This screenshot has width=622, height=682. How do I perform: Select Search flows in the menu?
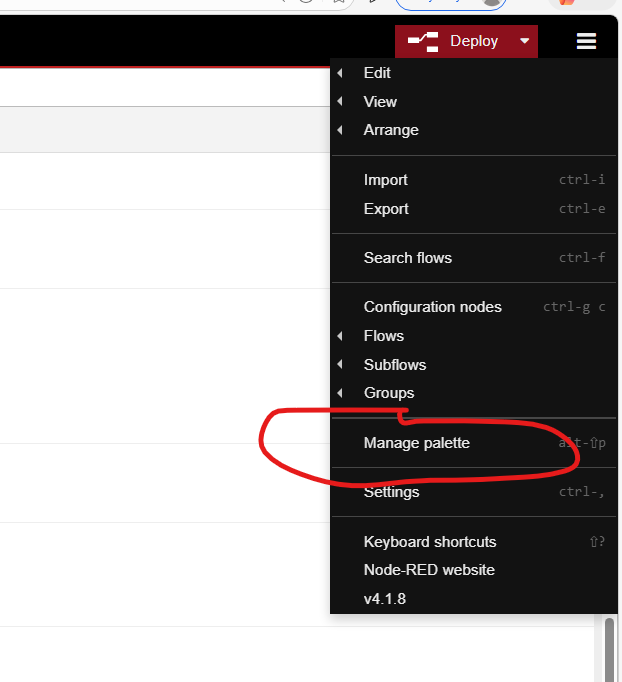point(408,258)
